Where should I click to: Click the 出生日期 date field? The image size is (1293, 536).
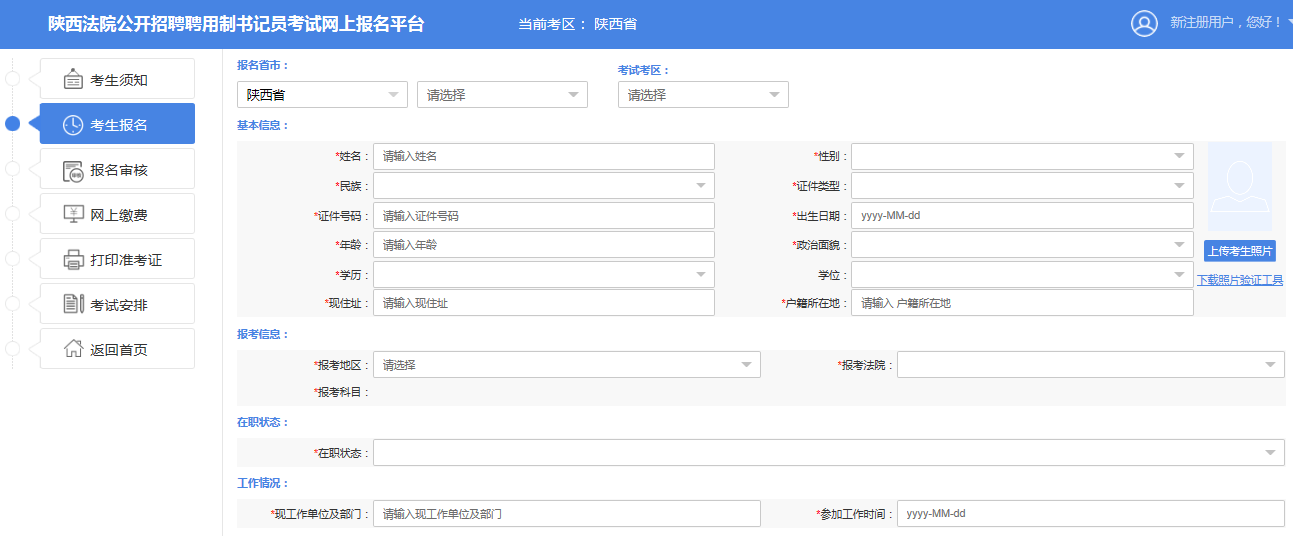click(x=1022, y=216)
